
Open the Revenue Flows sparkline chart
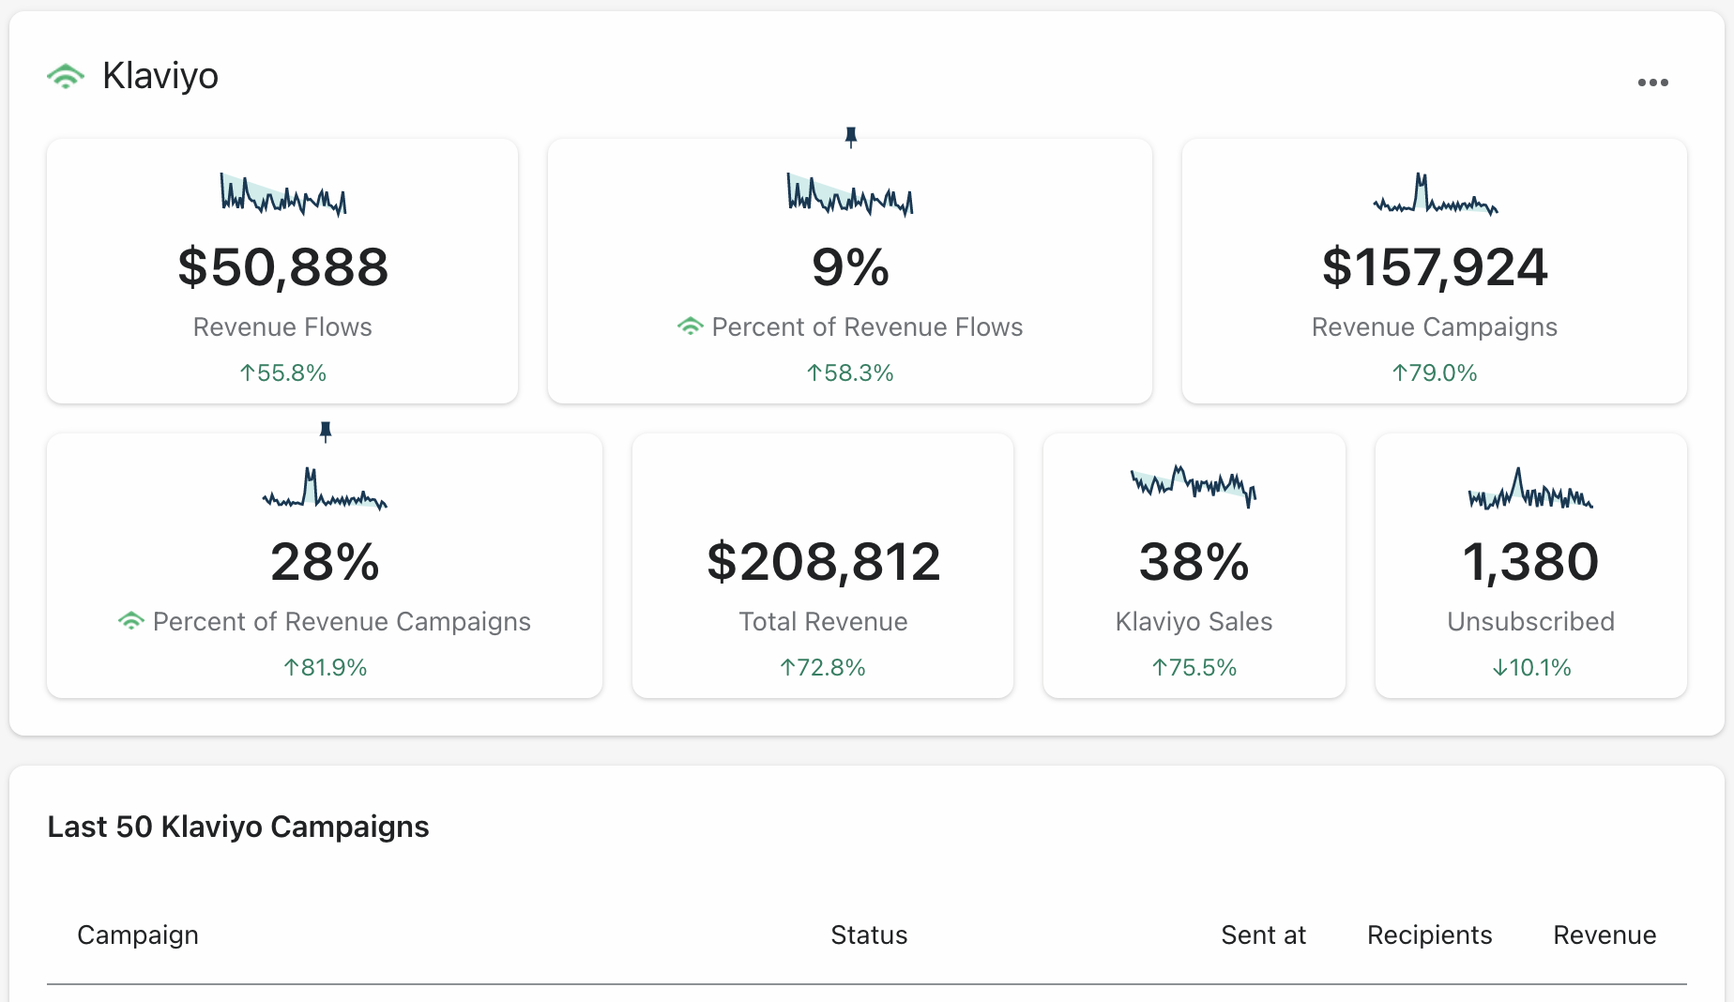pos(283,194)
